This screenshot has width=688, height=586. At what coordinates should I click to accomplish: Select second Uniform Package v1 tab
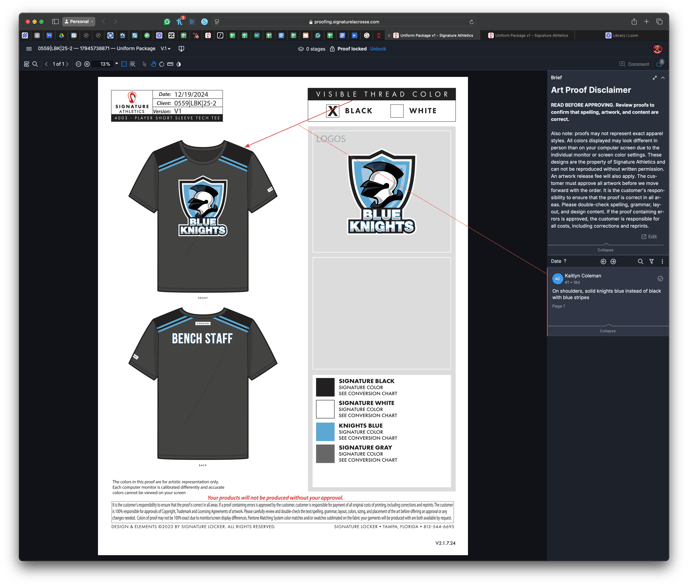coord(528,35)
